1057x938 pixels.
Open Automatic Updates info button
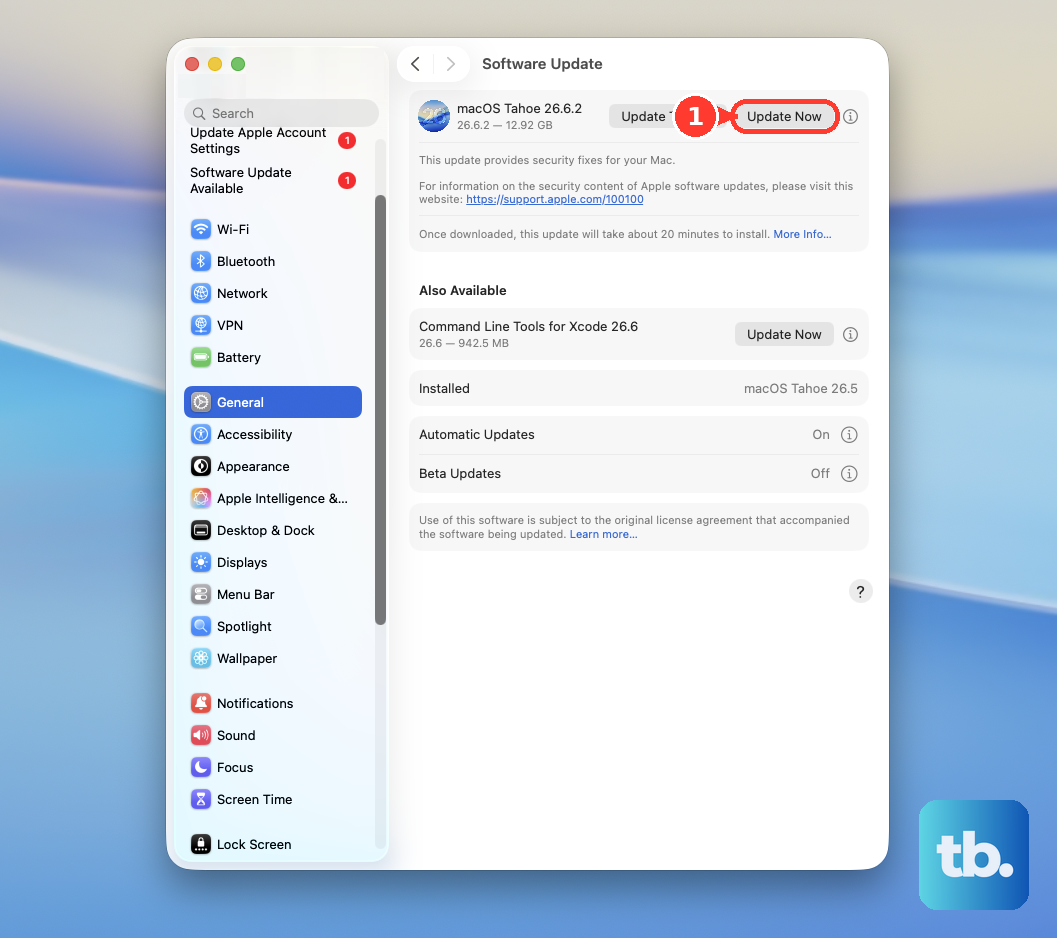[x=849, y=435]
